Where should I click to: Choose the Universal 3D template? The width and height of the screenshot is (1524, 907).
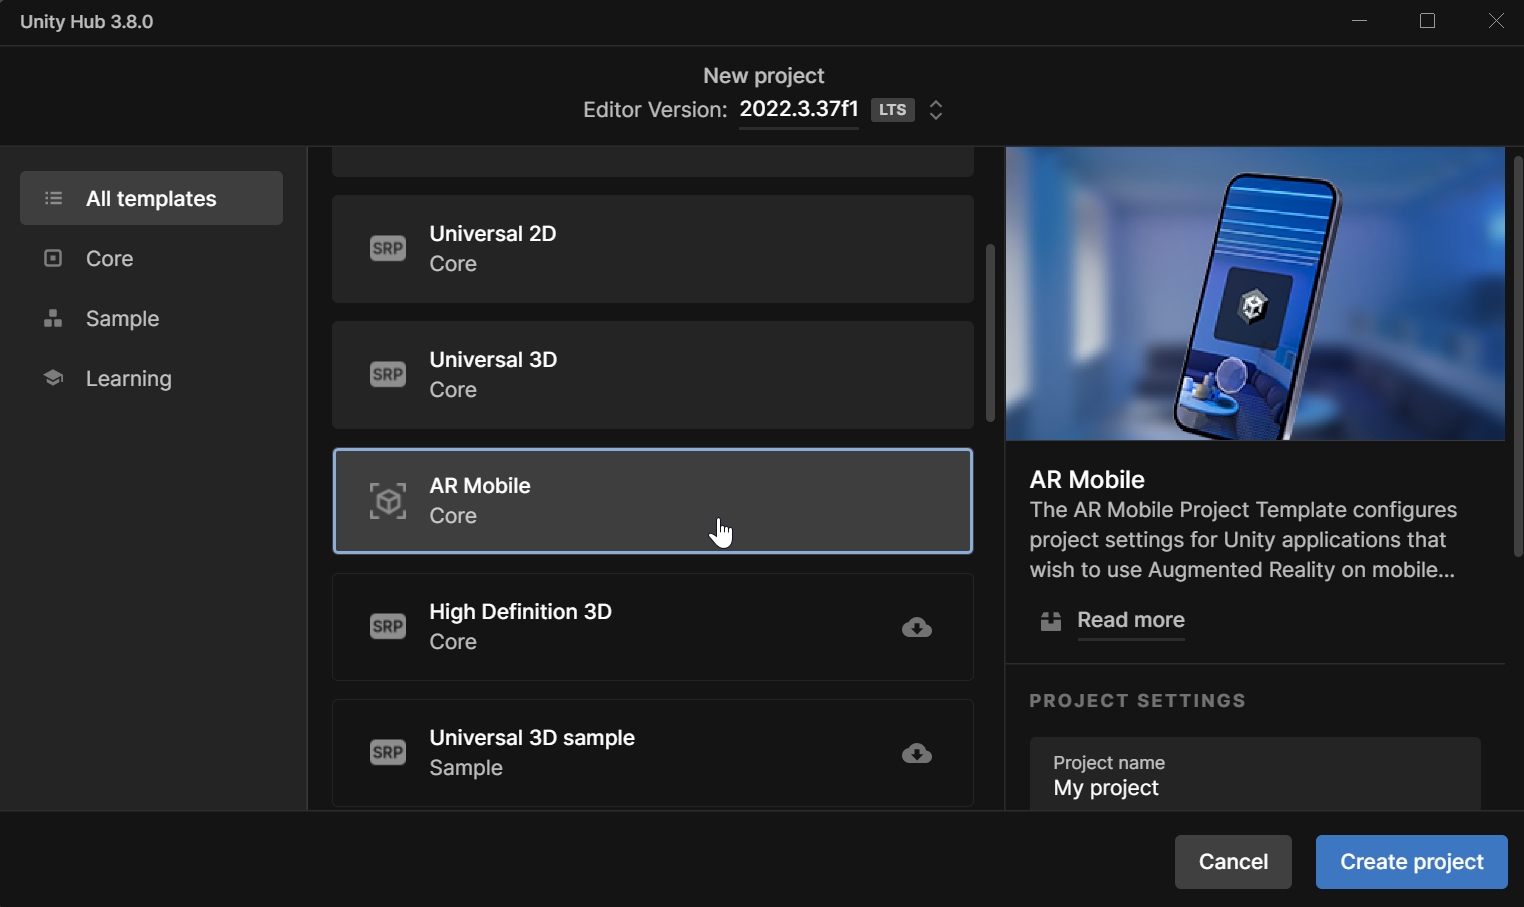tap(652, 375)
